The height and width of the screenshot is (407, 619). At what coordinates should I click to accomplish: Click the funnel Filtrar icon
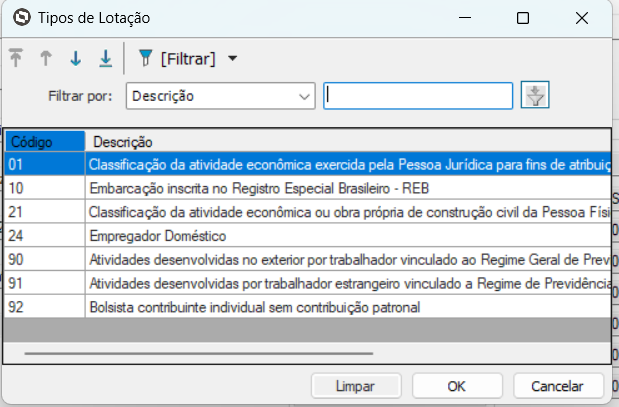pos(144,59)
